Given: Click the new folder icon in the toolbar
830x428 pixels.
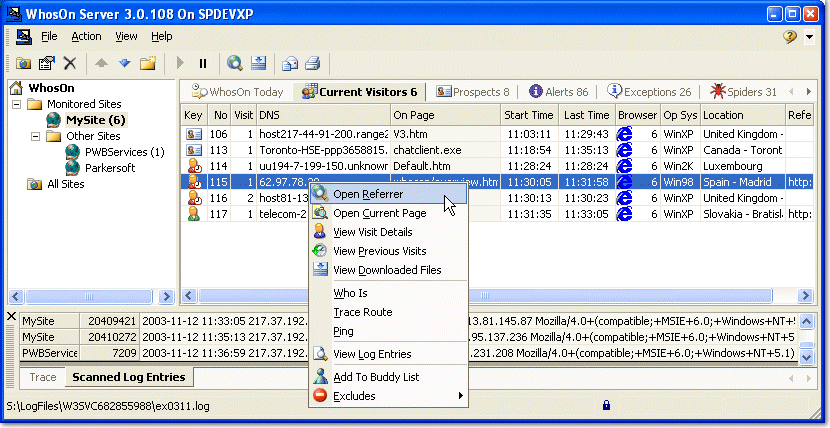Looking at the screenshot, I should (x=148, y=63).
